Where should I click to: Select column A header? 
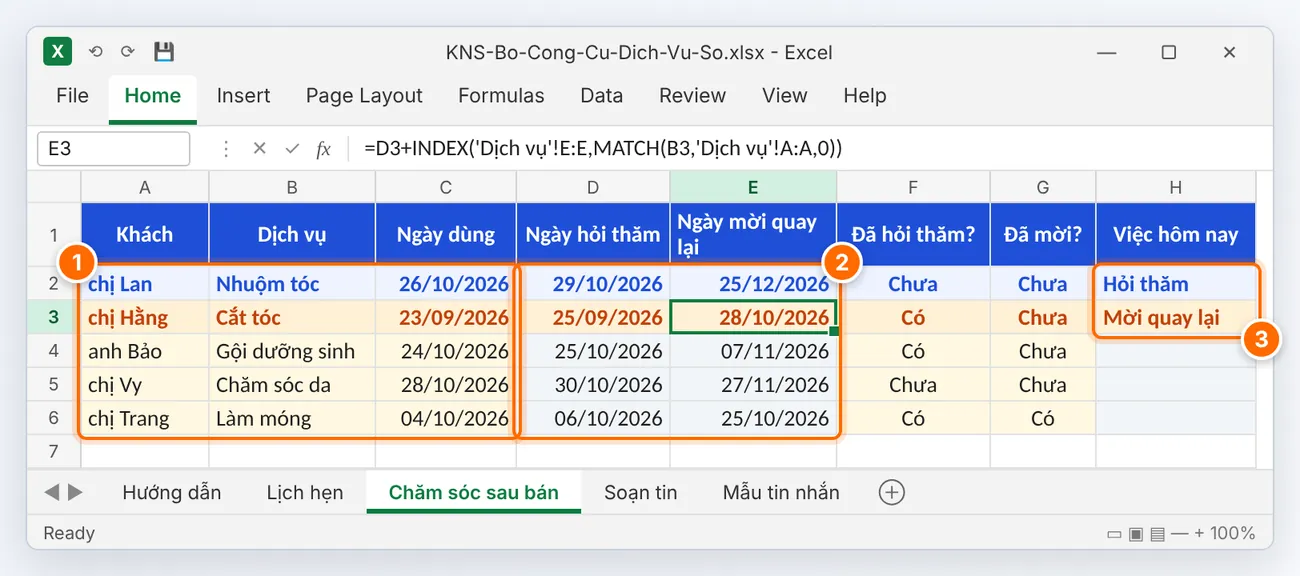coord(145,187)
